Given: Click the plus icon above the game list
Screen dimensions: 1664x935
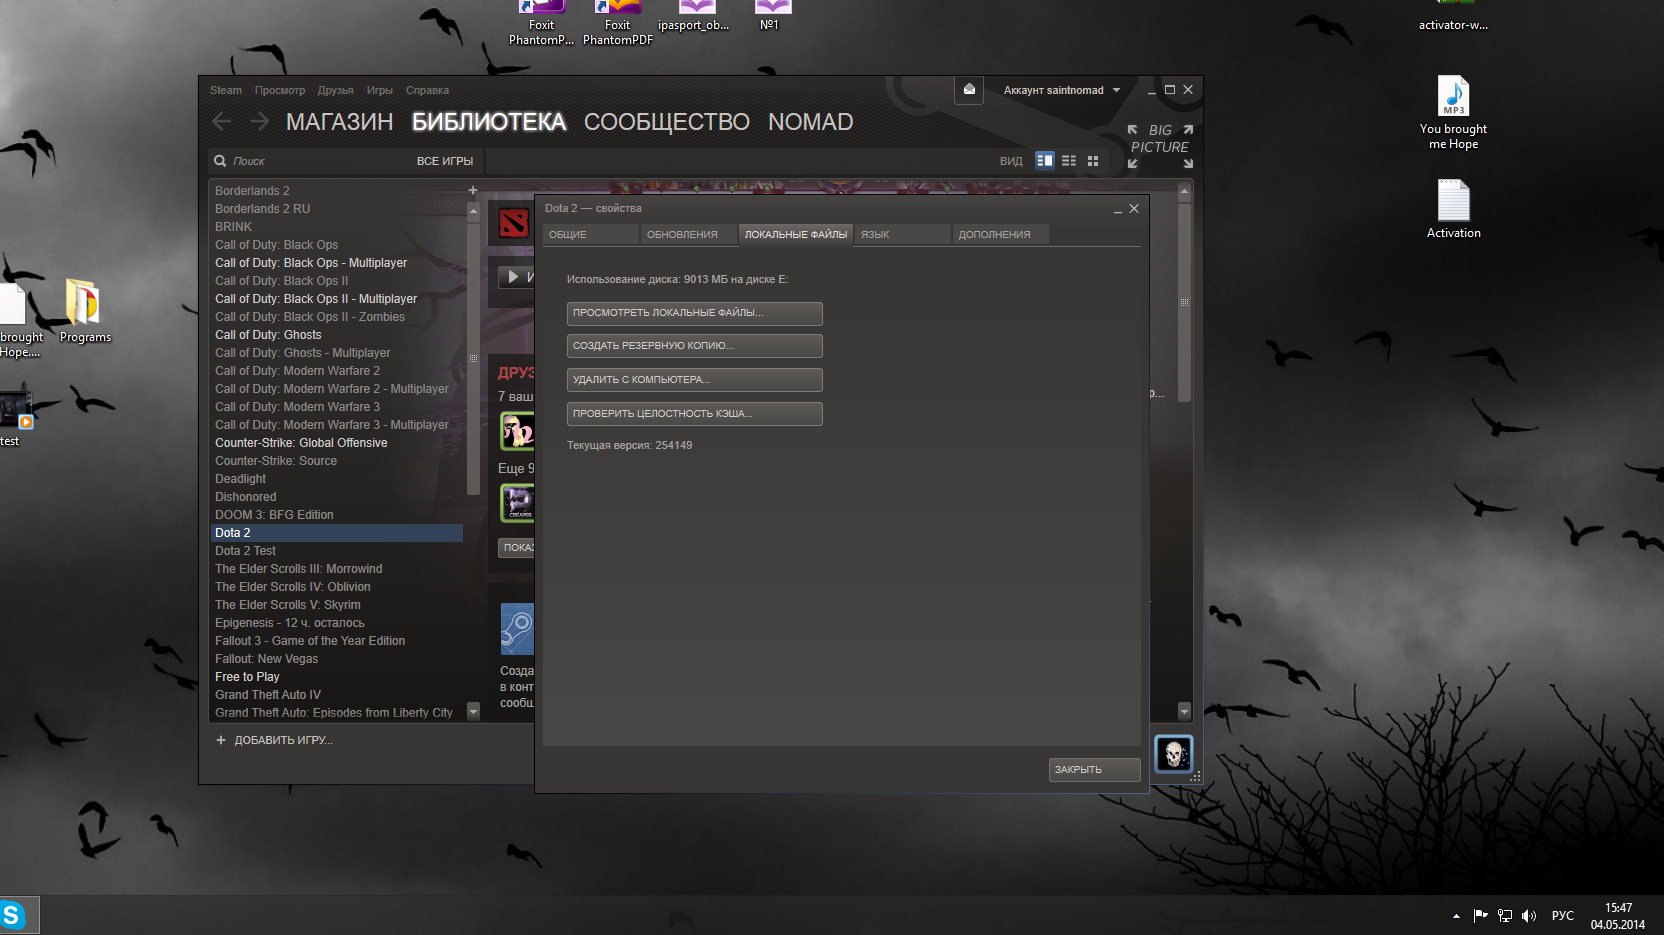Looking at the screenshot, I should (473, 190).
